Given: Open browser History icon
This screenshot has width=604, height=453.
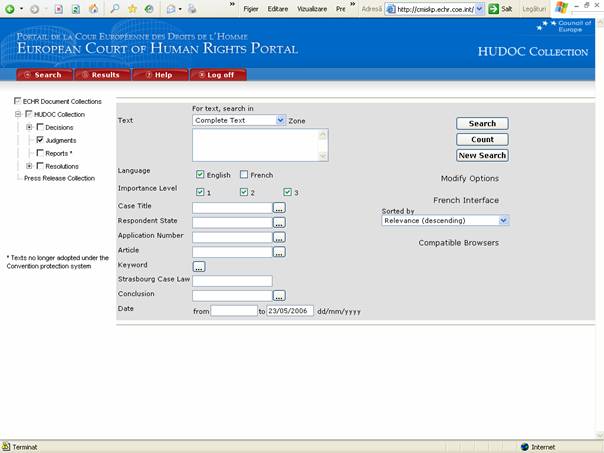Looking at the screenshot, I should [x=149, y=8].
